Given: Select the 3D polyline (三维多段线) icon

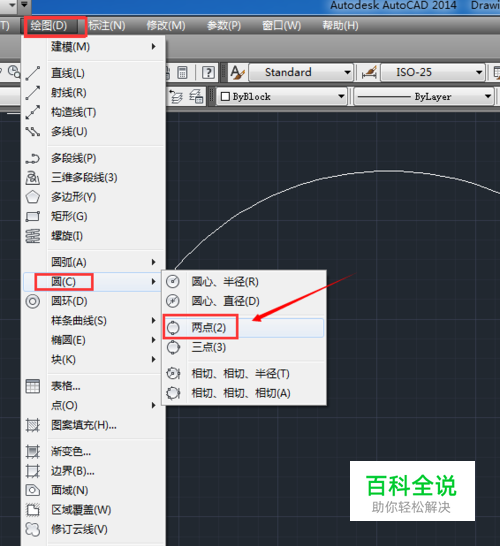Looking at the screenshot, I should click(x=33, y=178).
